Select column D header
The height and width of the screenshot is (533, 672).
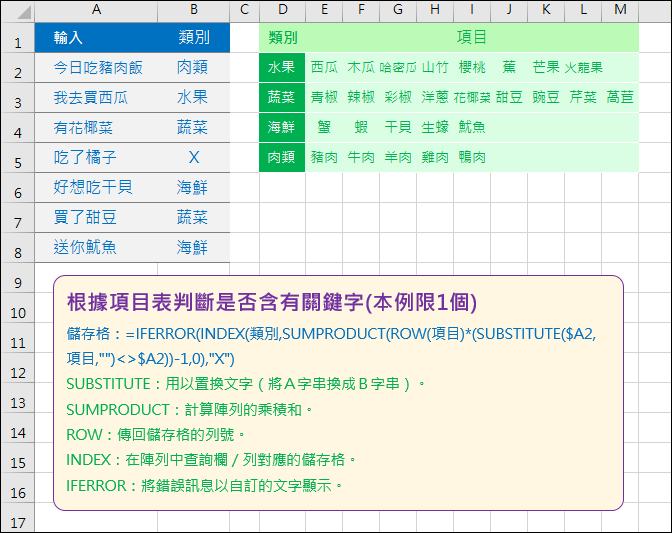(282, 10)
